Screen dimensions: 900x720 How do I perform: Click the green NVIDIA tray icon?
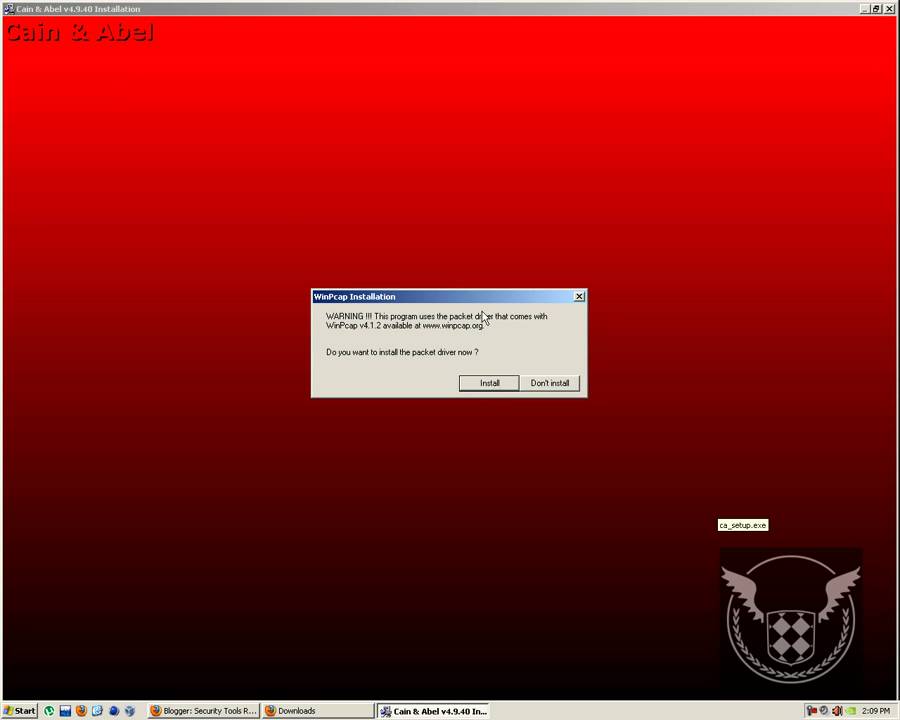click(x=850, y=711)
